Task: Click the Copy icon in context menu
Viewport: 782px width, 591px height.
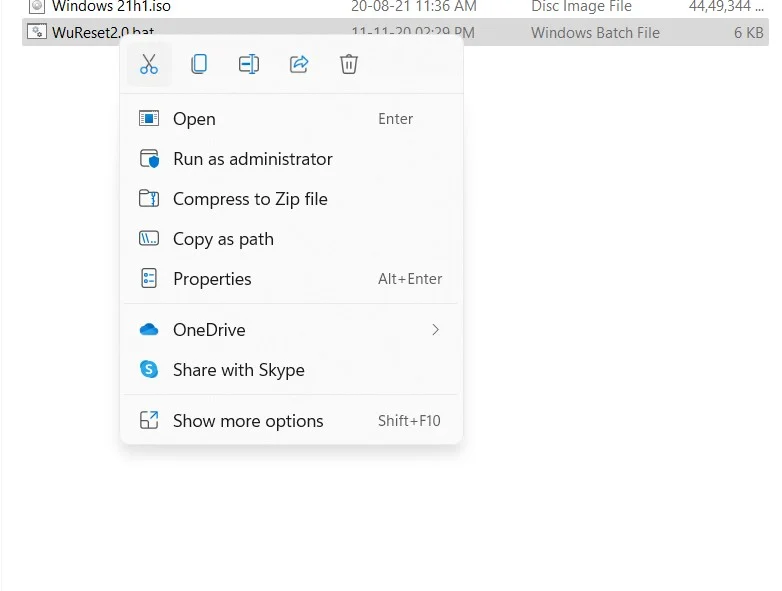Action: [199, 64]
